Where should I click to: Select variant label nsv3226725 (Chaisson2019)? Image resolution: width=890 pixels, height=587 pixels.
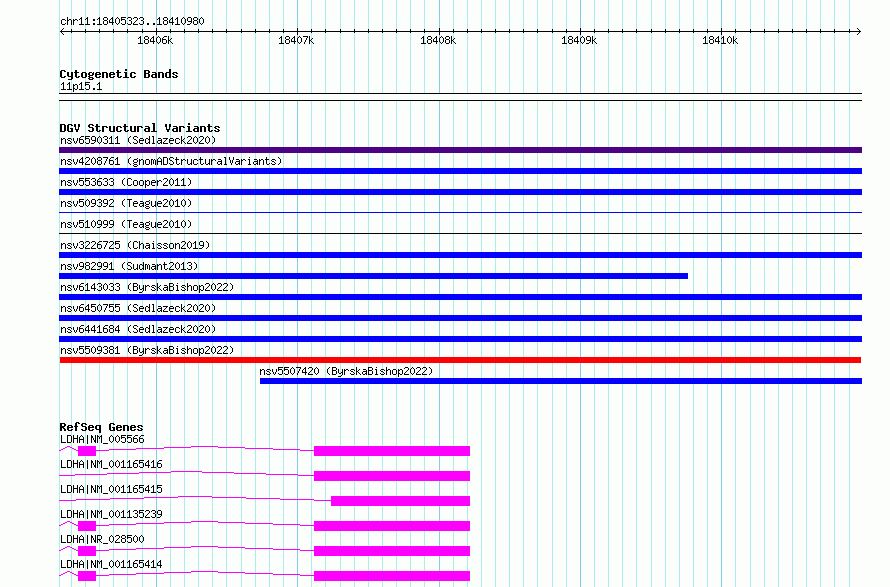pyautogui.click(x=135, y=245)
